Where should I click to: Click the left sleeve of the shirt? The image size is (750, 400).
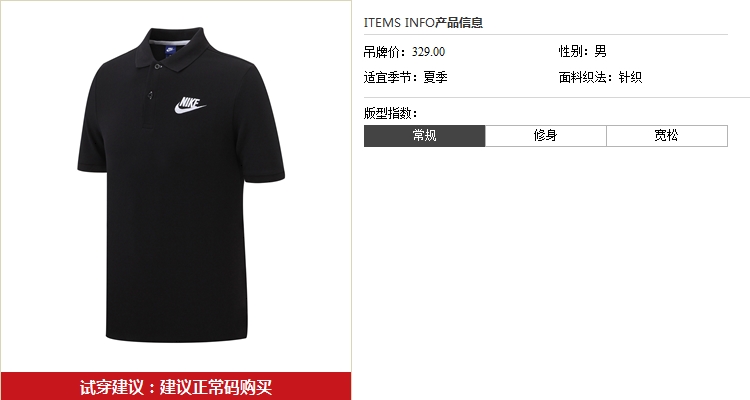point(93,129)
